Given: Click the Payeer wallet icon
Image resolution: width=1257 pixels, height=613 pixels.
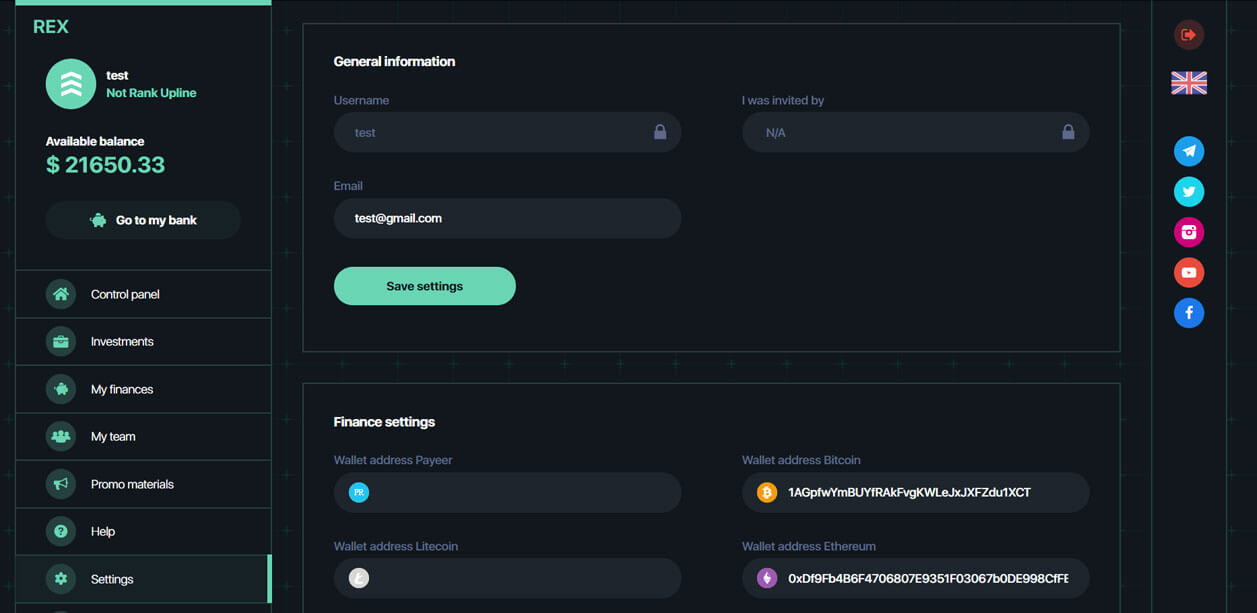Looking at the screenshot, I should [x=359, y=492].
